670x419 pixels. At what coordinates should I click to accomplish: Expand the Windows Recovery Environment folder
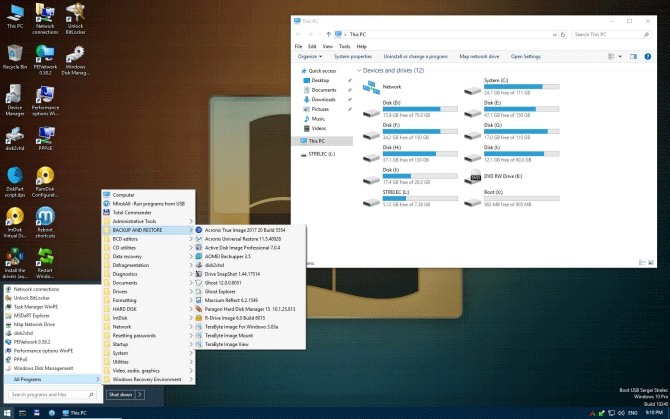click(x=146, y=379)
